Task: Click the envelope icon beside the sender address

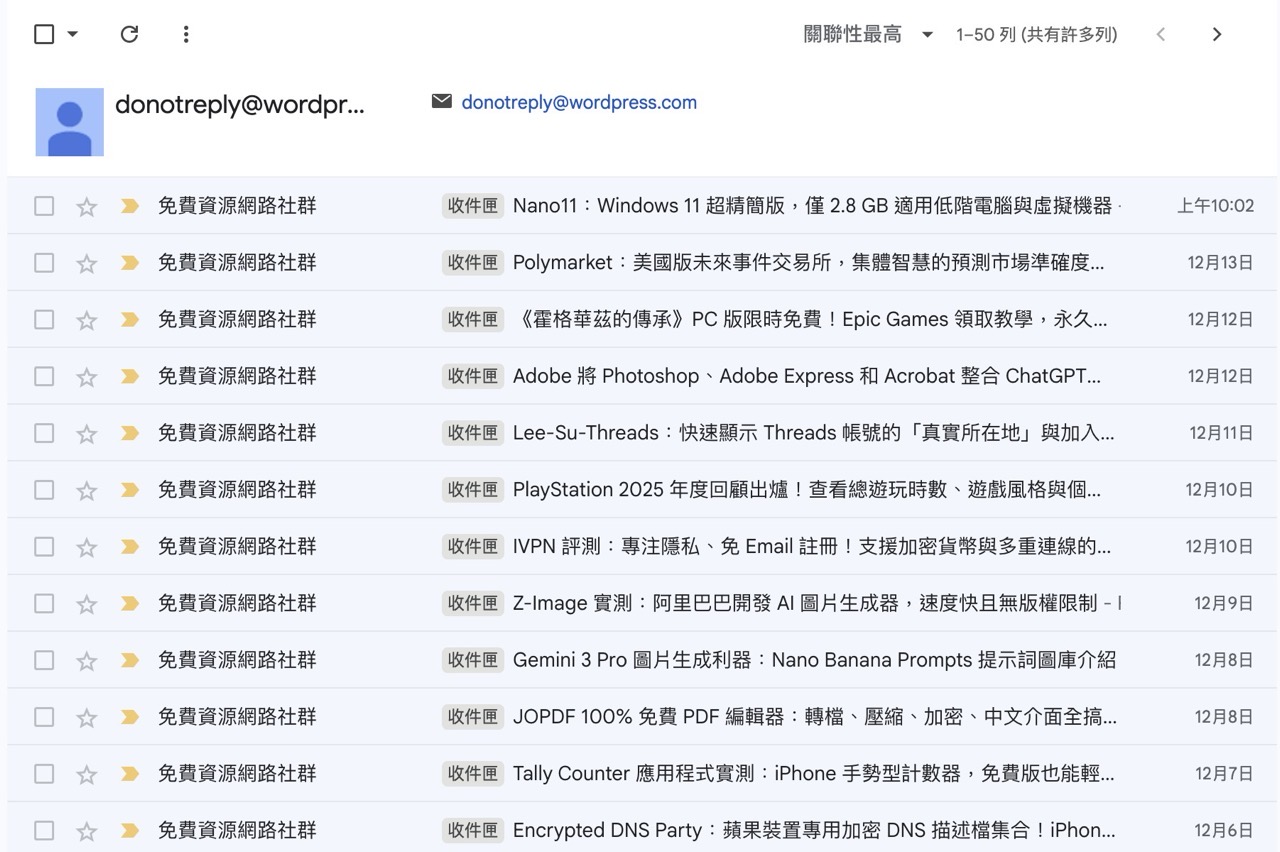Action: click(x=441, y=101)
